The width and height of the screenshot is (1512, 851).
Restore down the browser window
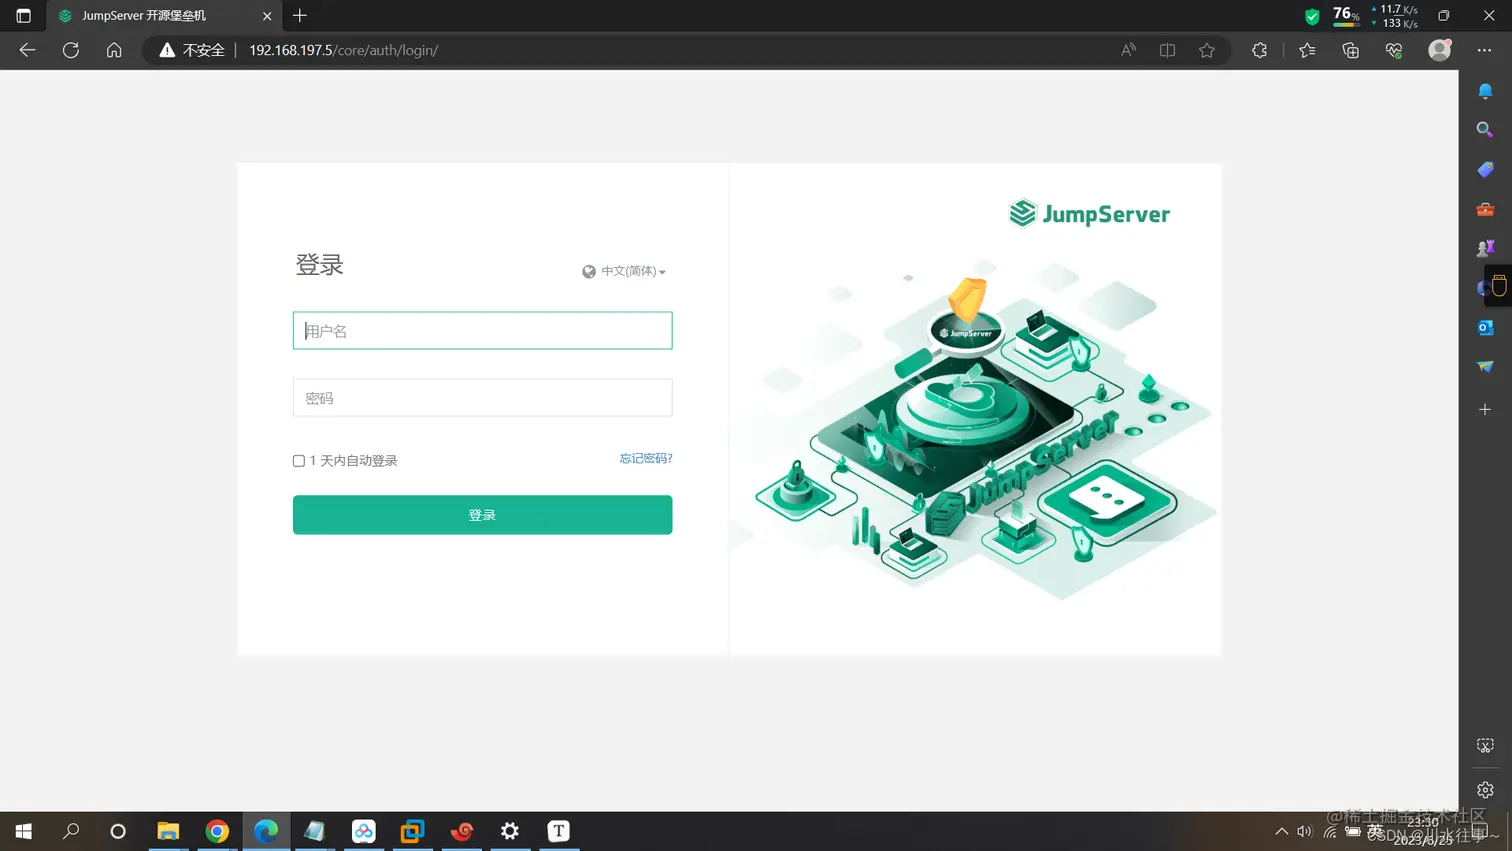[1444, 16]
